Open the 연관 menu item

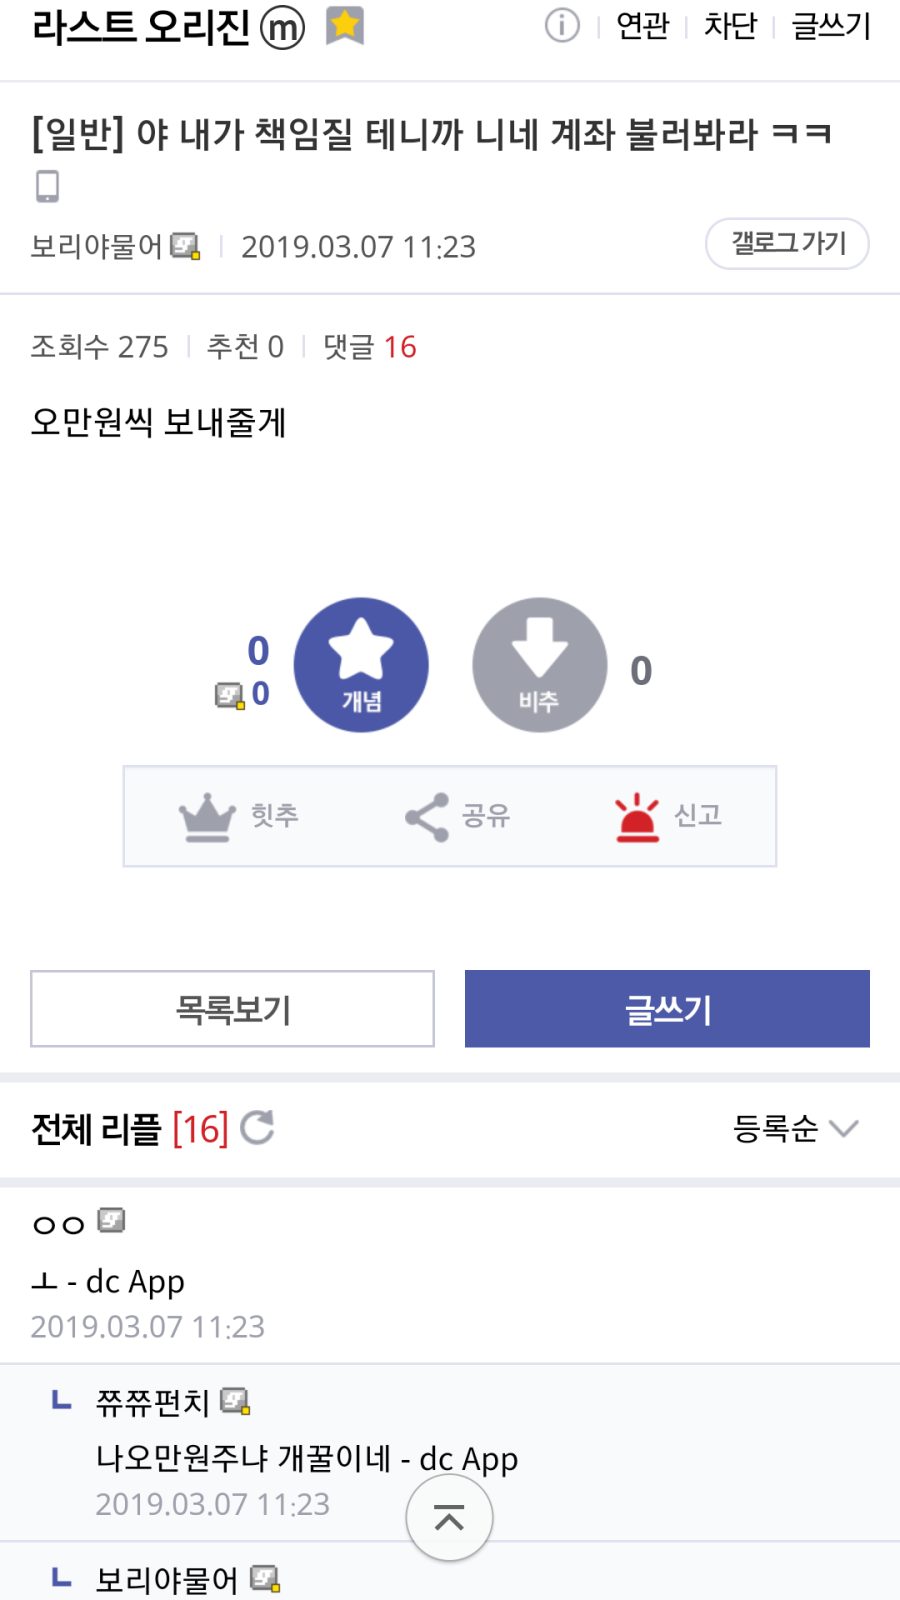click(642, 26)
